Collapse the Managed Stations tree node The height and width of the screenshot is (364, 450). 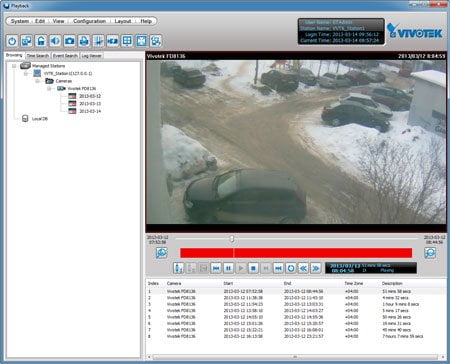pos(14,66)
